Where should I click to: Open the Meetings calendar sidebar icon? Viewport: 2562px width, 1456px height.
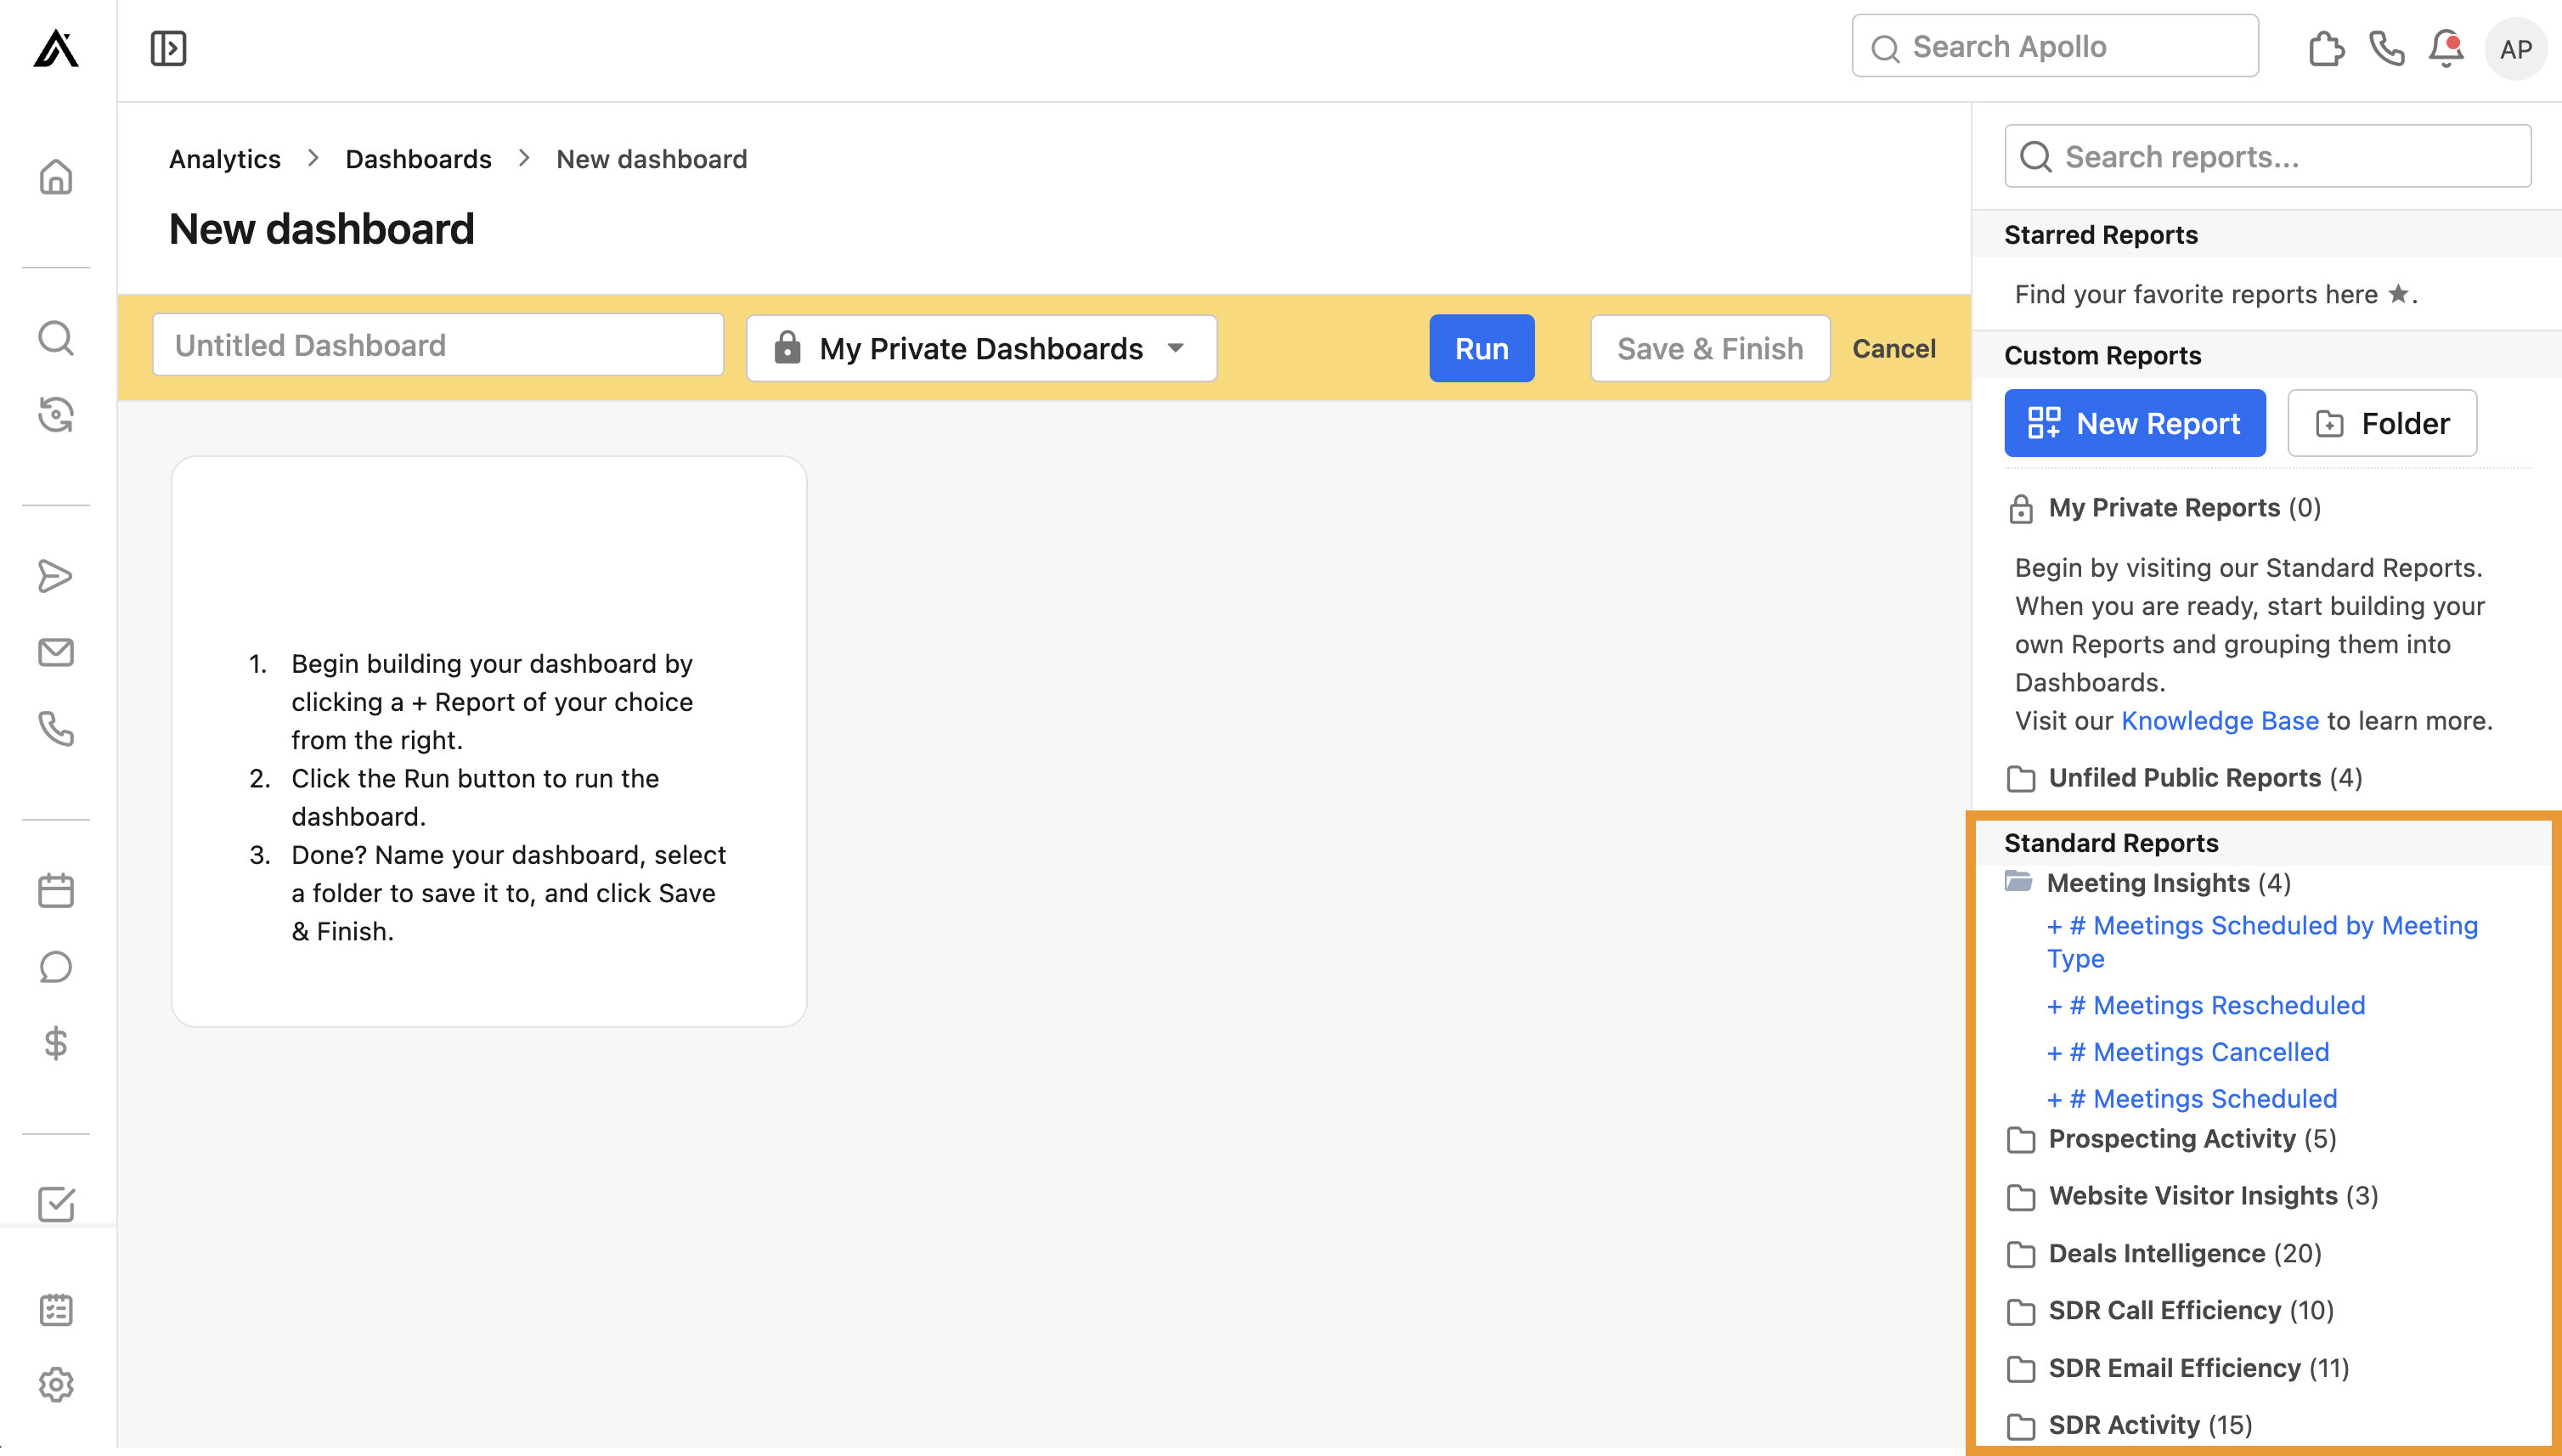pos(56,890)
